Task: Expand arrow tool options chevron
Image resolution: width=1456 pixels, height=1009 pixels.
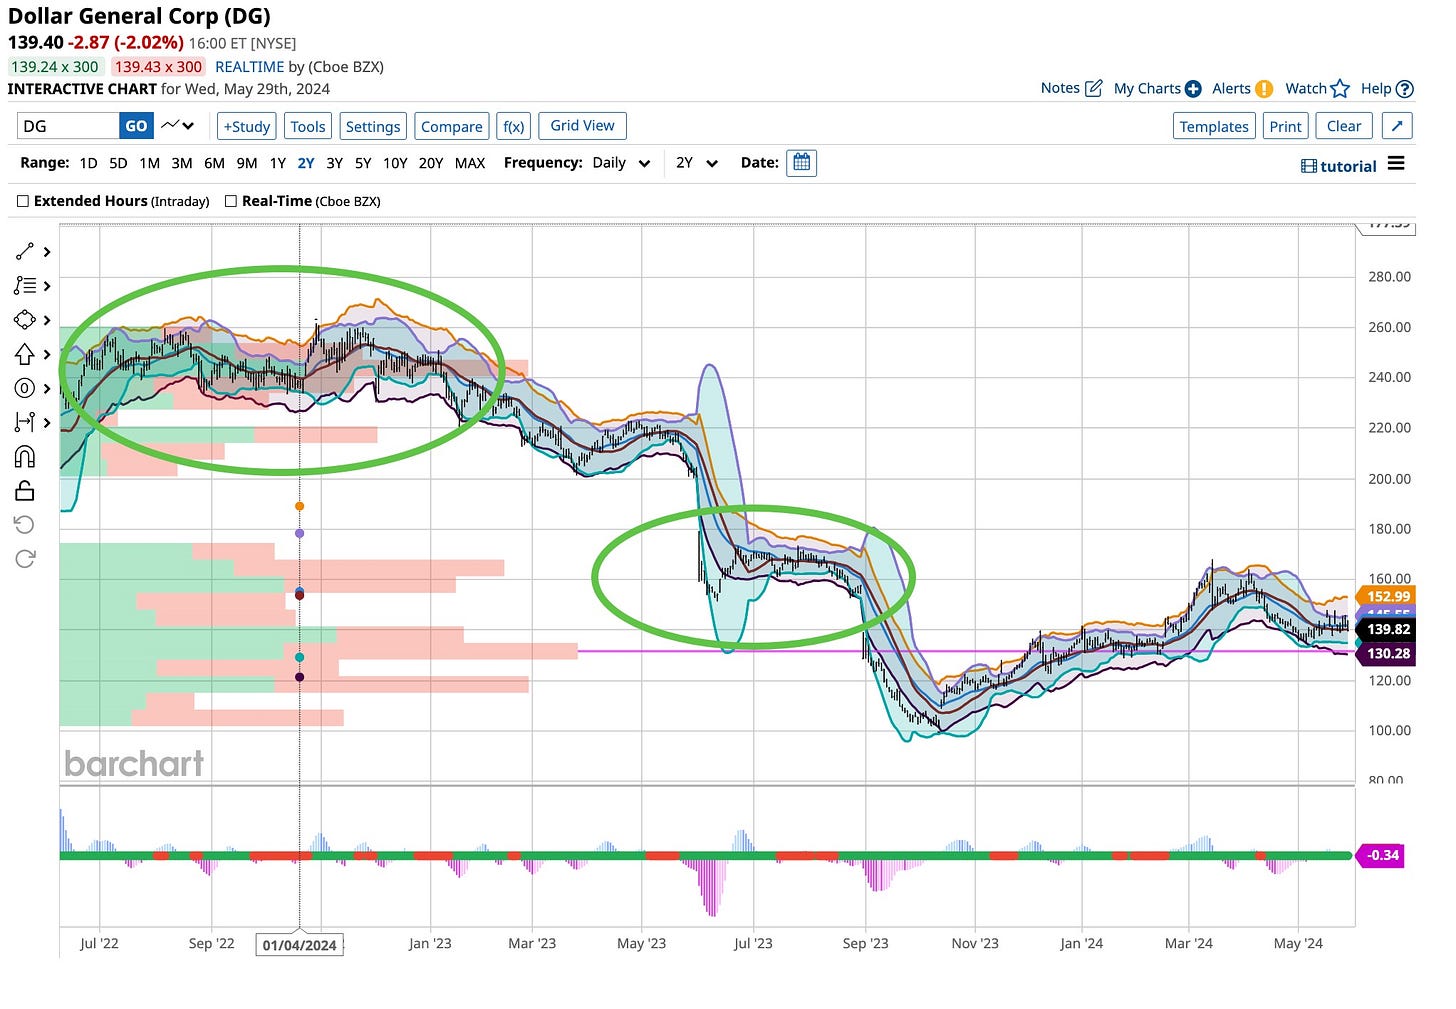Action: click(x=47, y=354)
